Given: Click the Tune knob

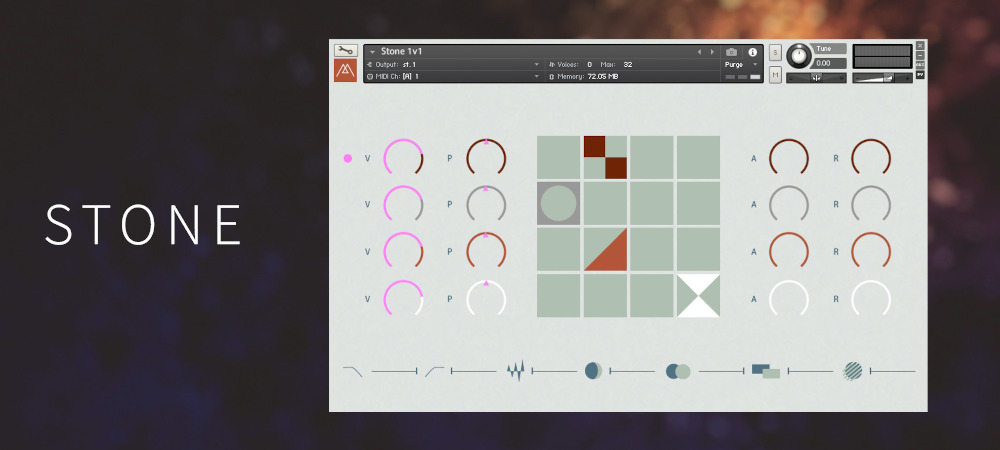Looking at the screenshot, I should [x=799, y=56].
